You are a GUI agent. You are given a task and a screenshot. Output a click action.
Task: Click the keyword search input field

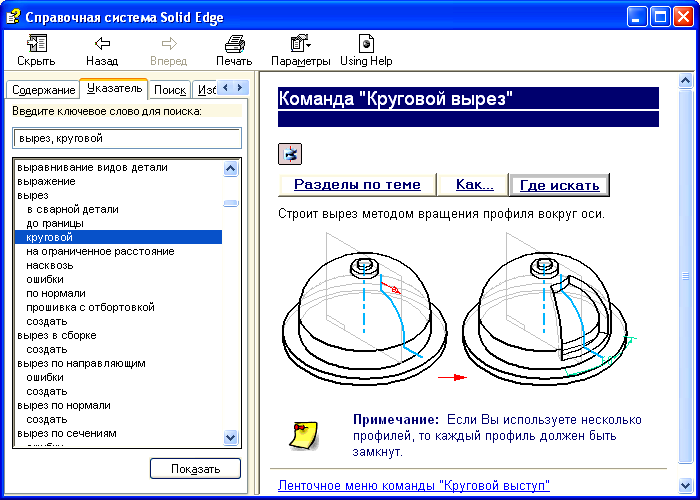pos(127,138)
